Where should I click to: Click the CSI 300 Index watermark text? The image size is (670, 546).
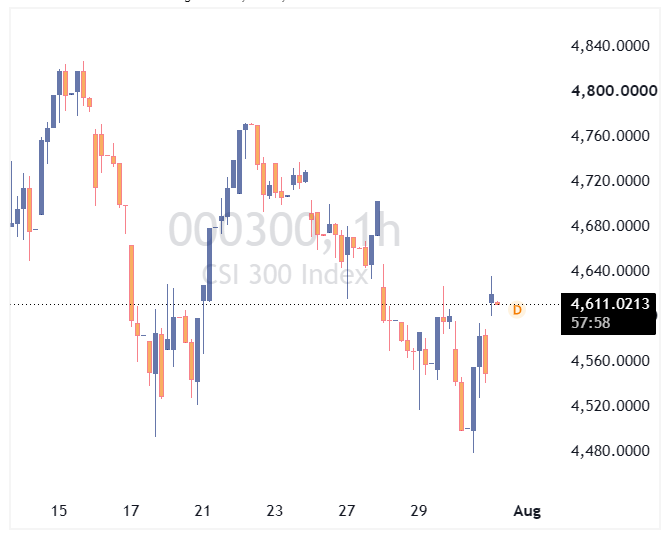[x=285, y=274]
